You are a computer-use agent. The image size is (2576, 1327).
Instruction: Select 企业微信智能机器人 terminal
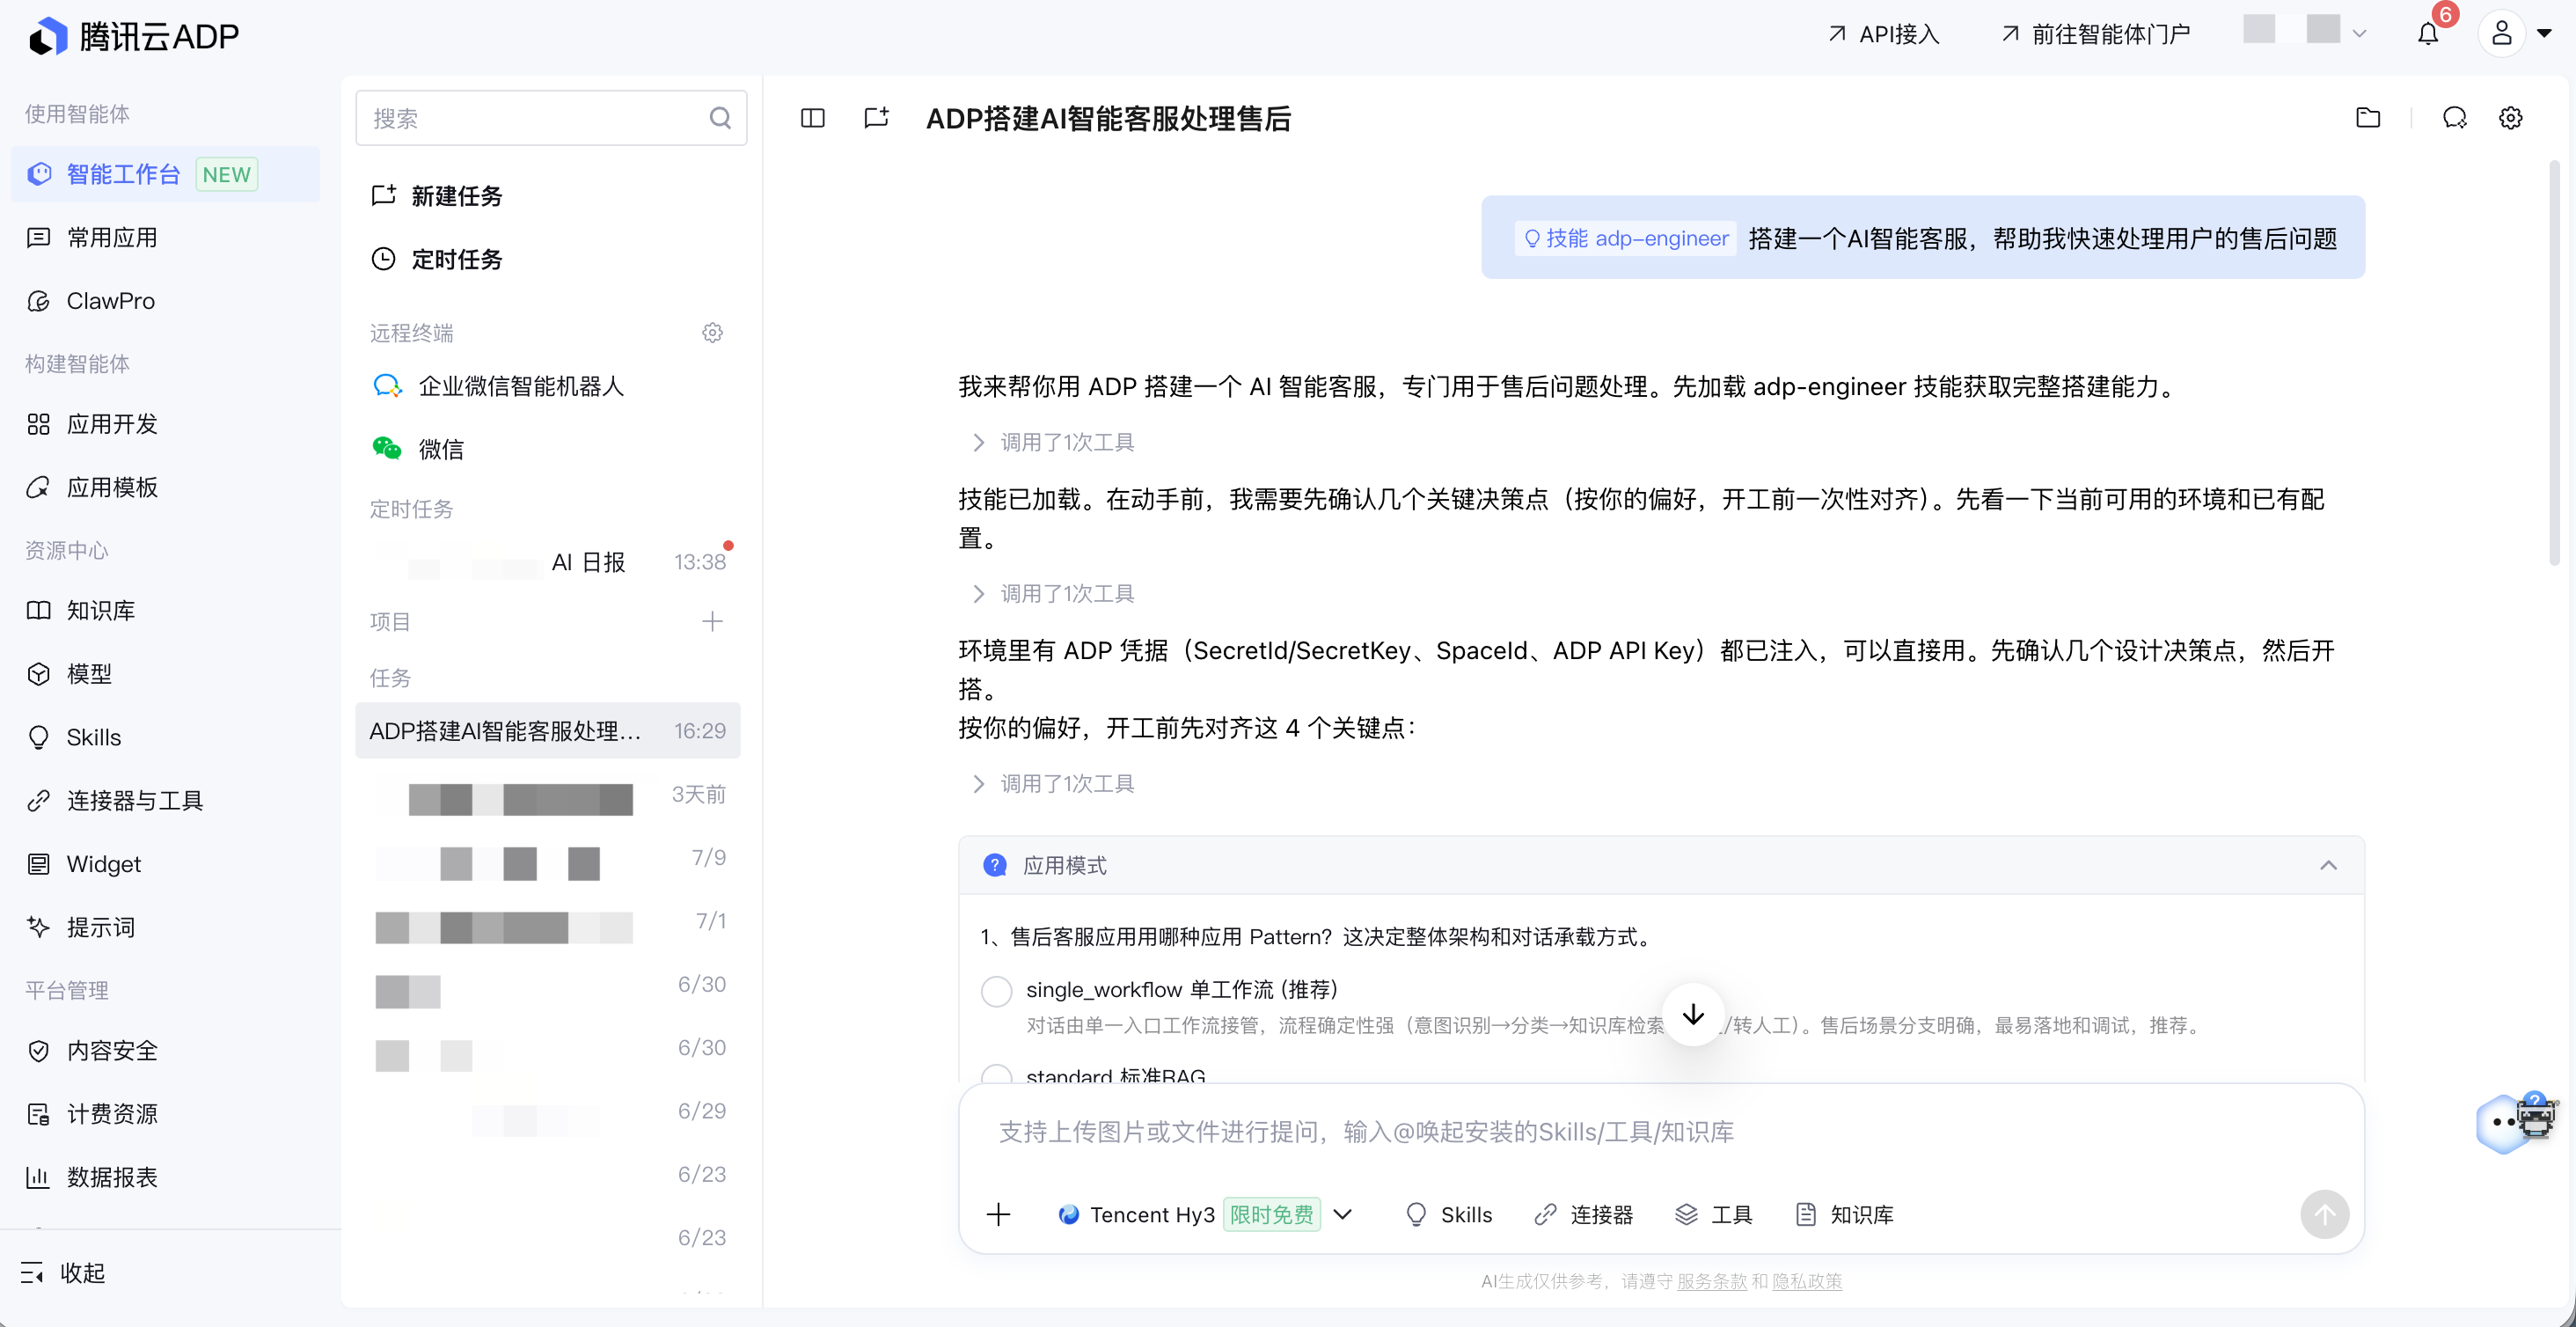[548, 386]
